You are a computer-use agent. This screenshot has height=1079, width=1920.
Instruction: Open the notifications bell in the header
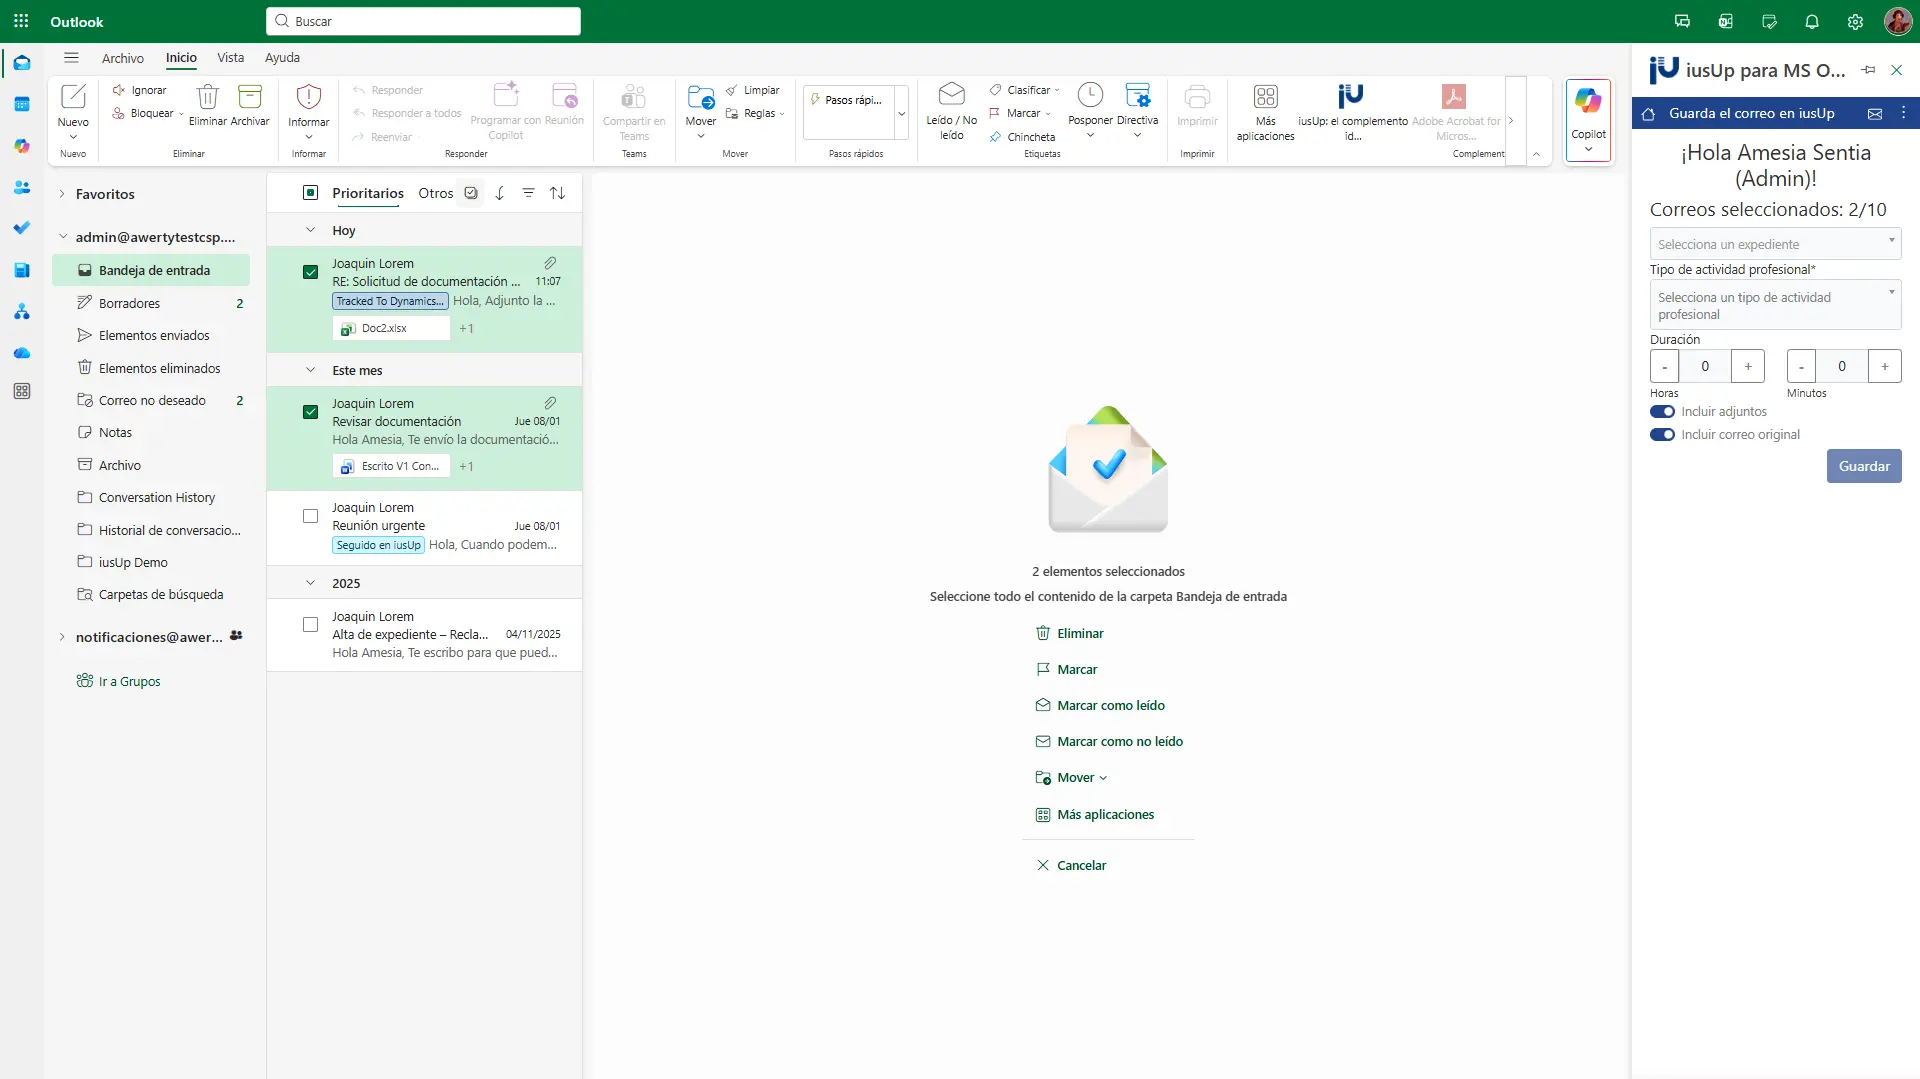tap(1811, 22)
